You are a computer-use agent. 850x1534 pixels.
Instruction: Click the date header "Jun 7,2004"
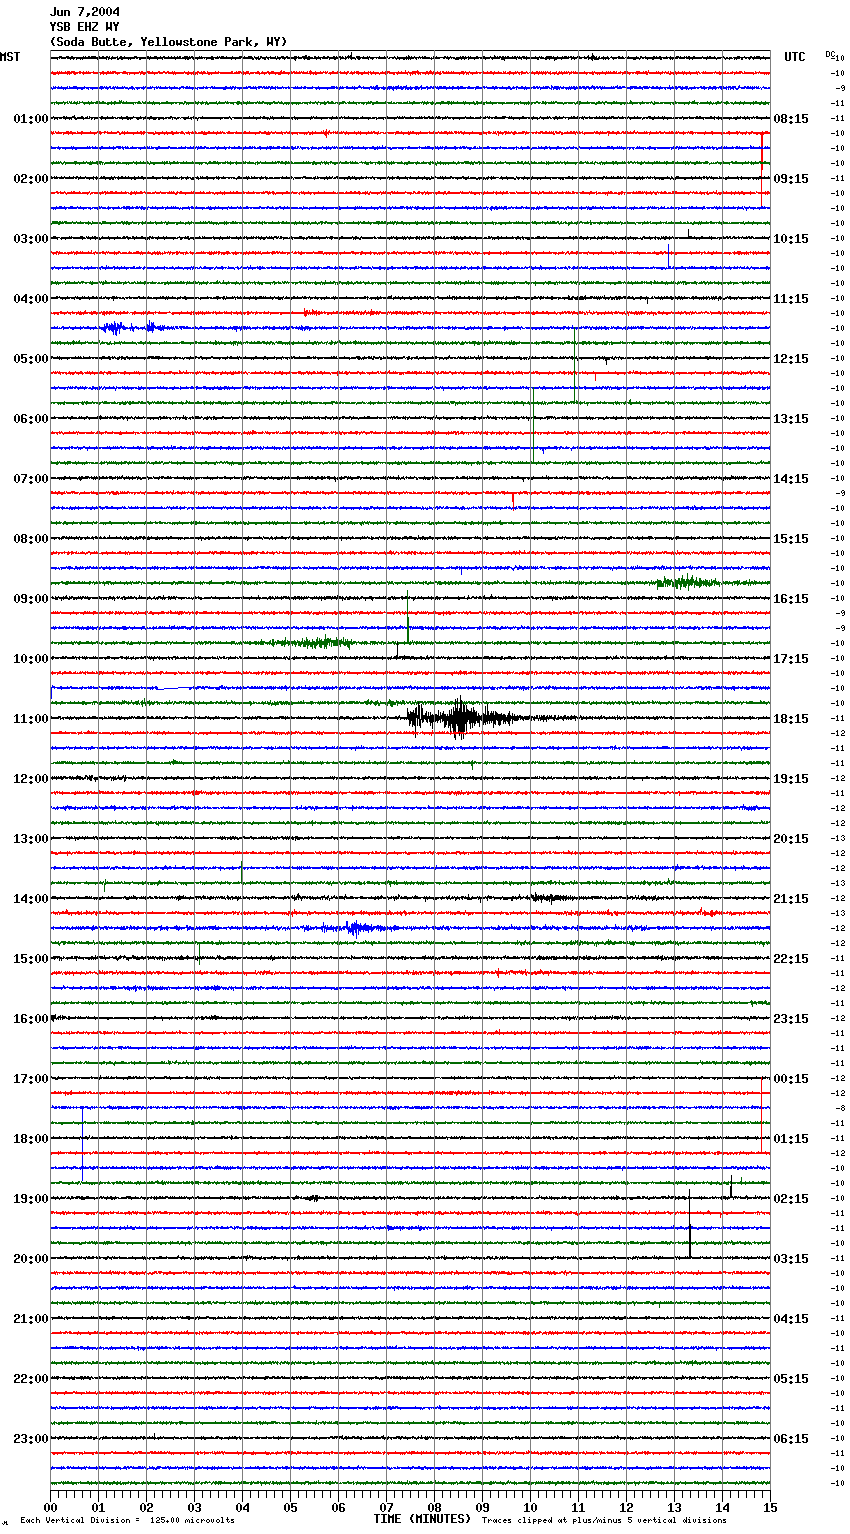coord(85,12)
